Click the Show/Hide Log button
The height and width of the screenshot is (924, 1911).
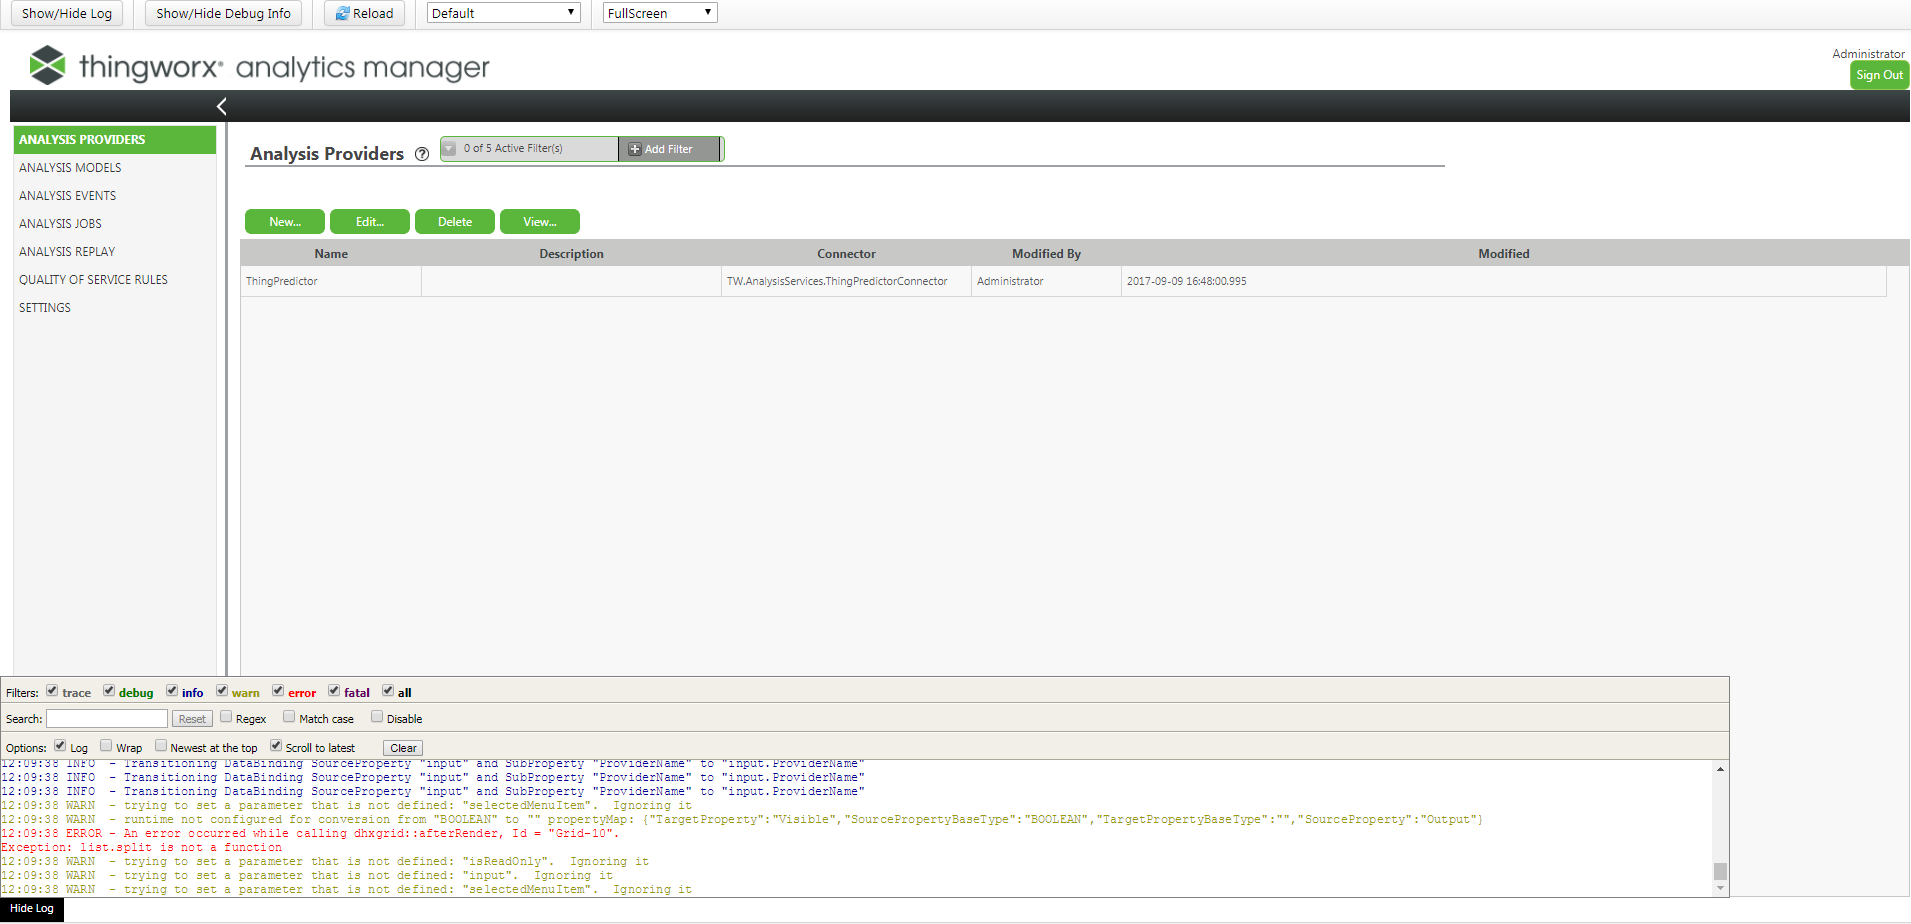point(67,13)
